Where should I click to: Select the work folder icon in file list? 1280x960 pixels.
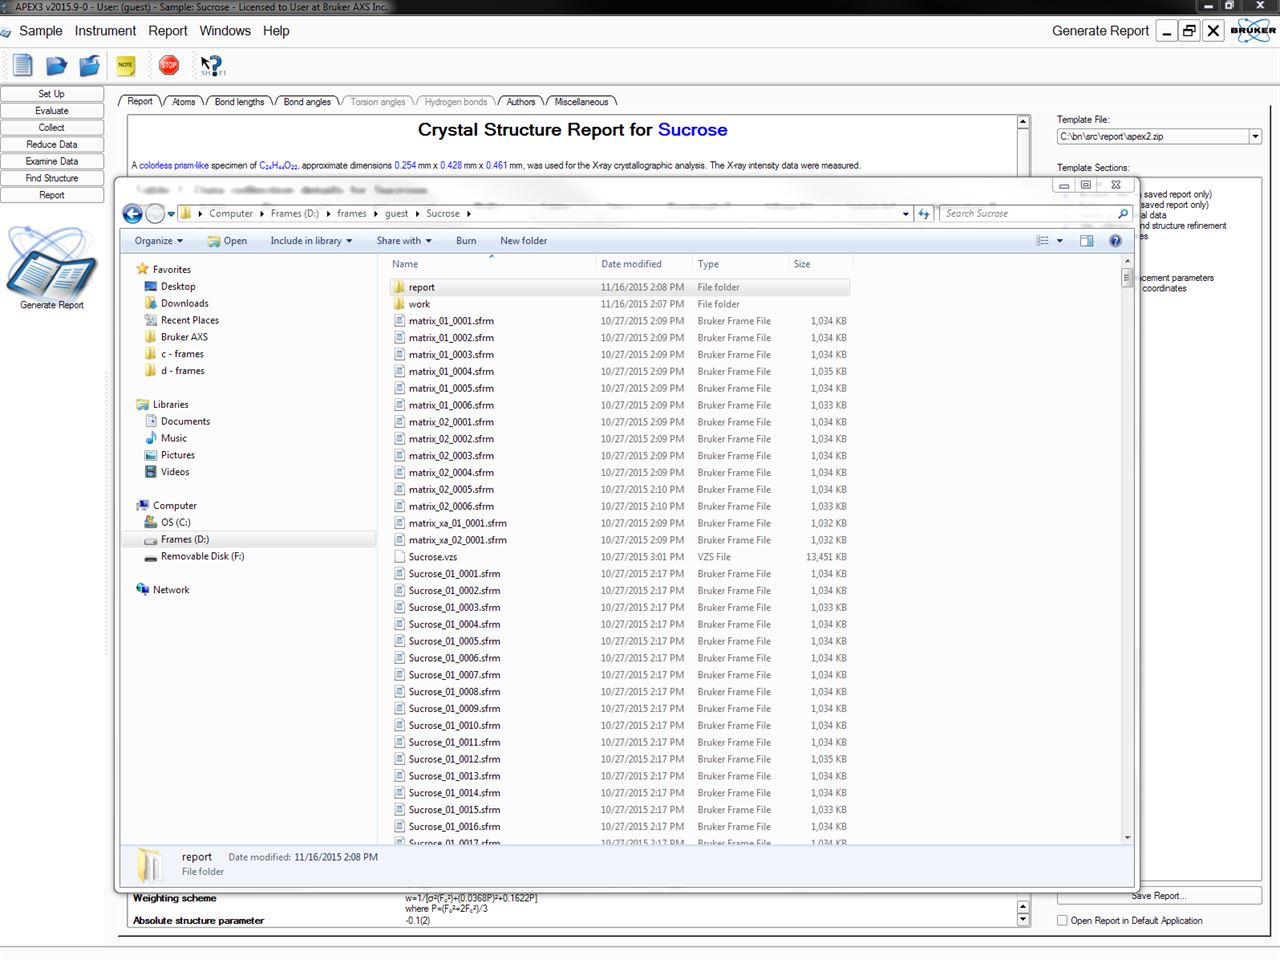(399, 304)
